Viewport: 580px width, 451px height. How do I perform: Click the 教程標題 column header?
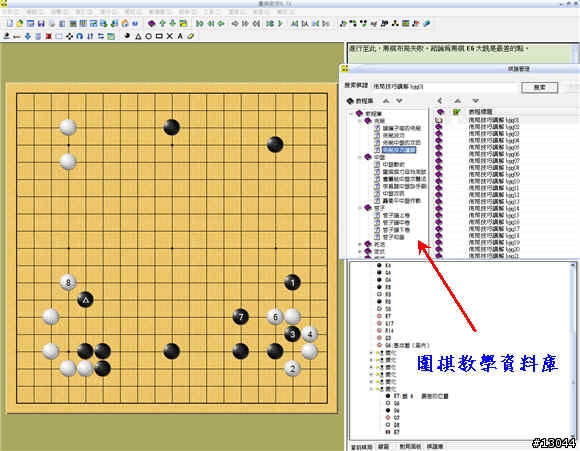coord(480,111)
